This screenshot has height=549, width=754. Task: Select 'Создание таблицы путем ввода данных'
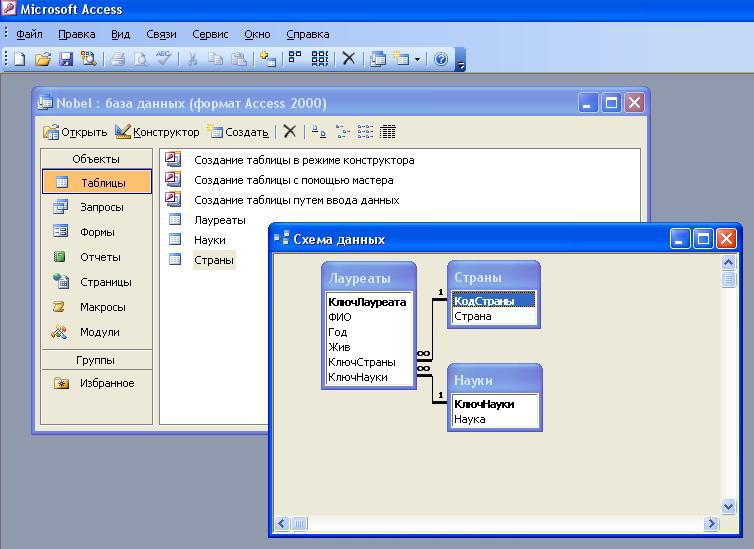[297, 200]
